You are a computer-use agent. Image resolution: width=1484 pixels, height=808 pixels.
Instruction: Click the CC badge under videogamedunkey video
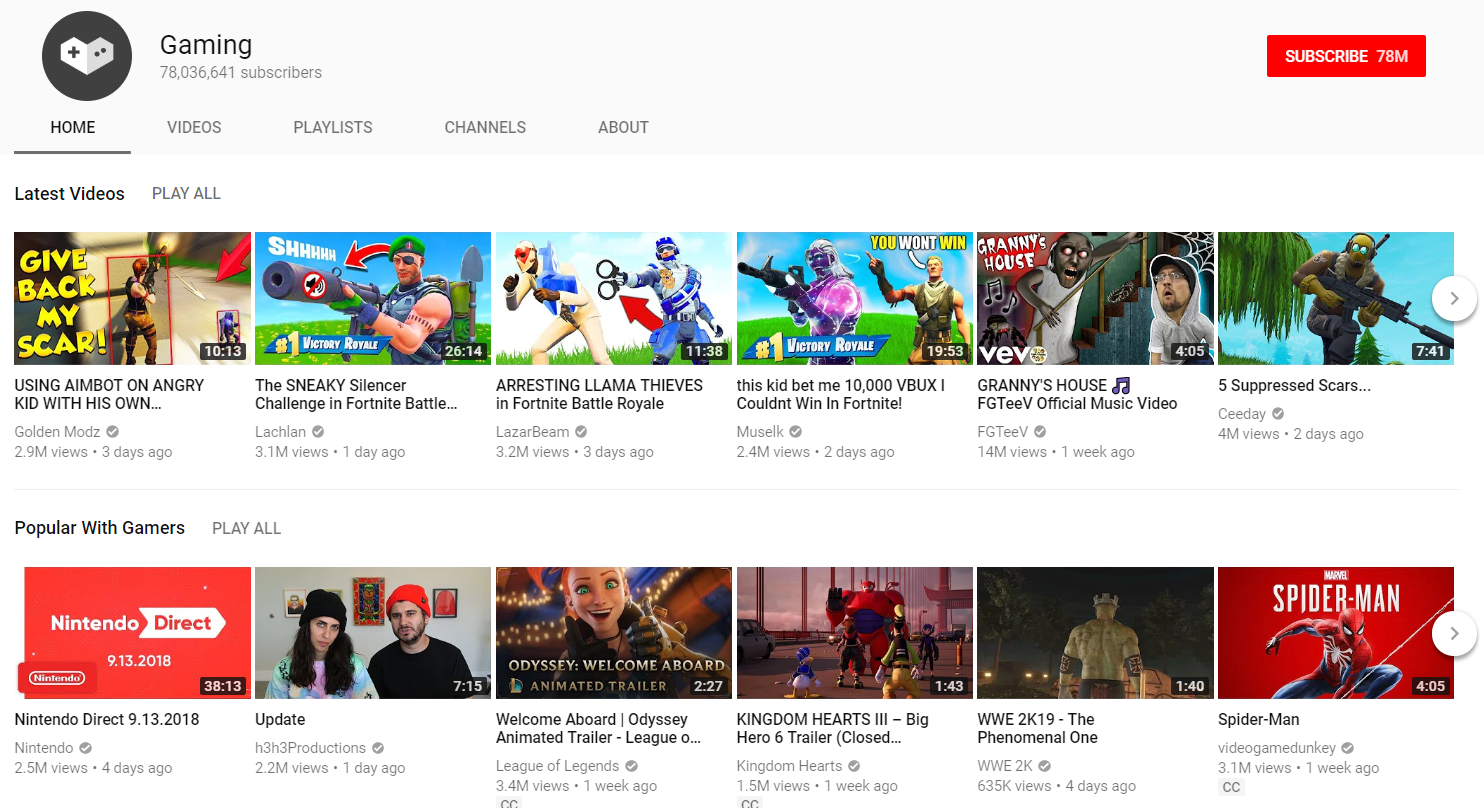point(1232,787)
